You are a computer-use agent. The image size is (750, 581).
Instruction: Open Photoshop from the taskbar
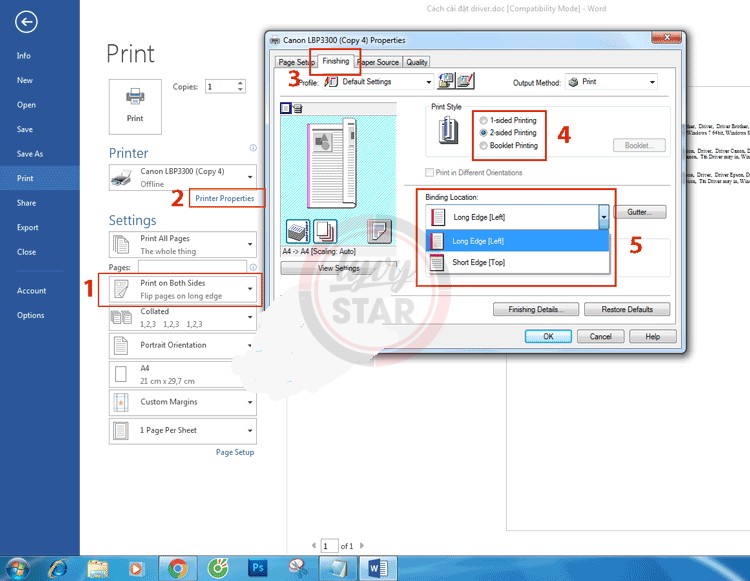coord(258,568)
